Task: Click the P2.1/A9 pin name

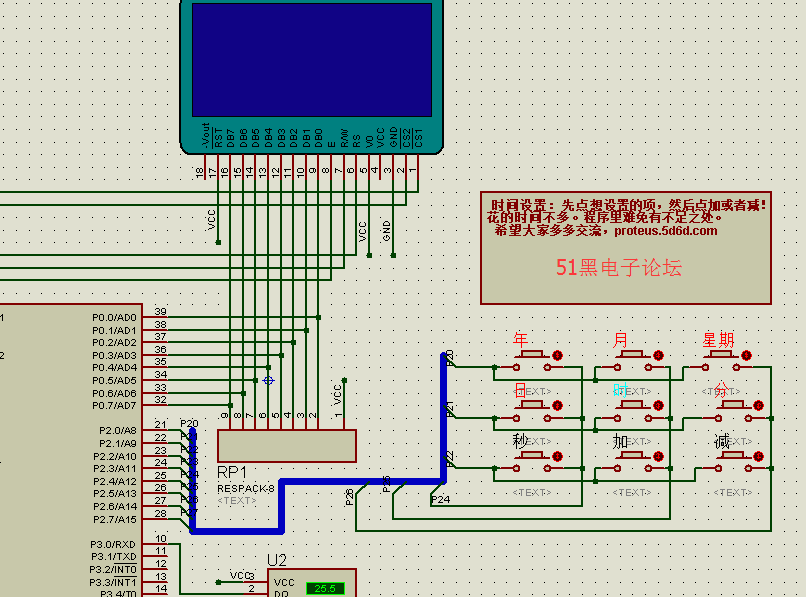Action: 118,443
